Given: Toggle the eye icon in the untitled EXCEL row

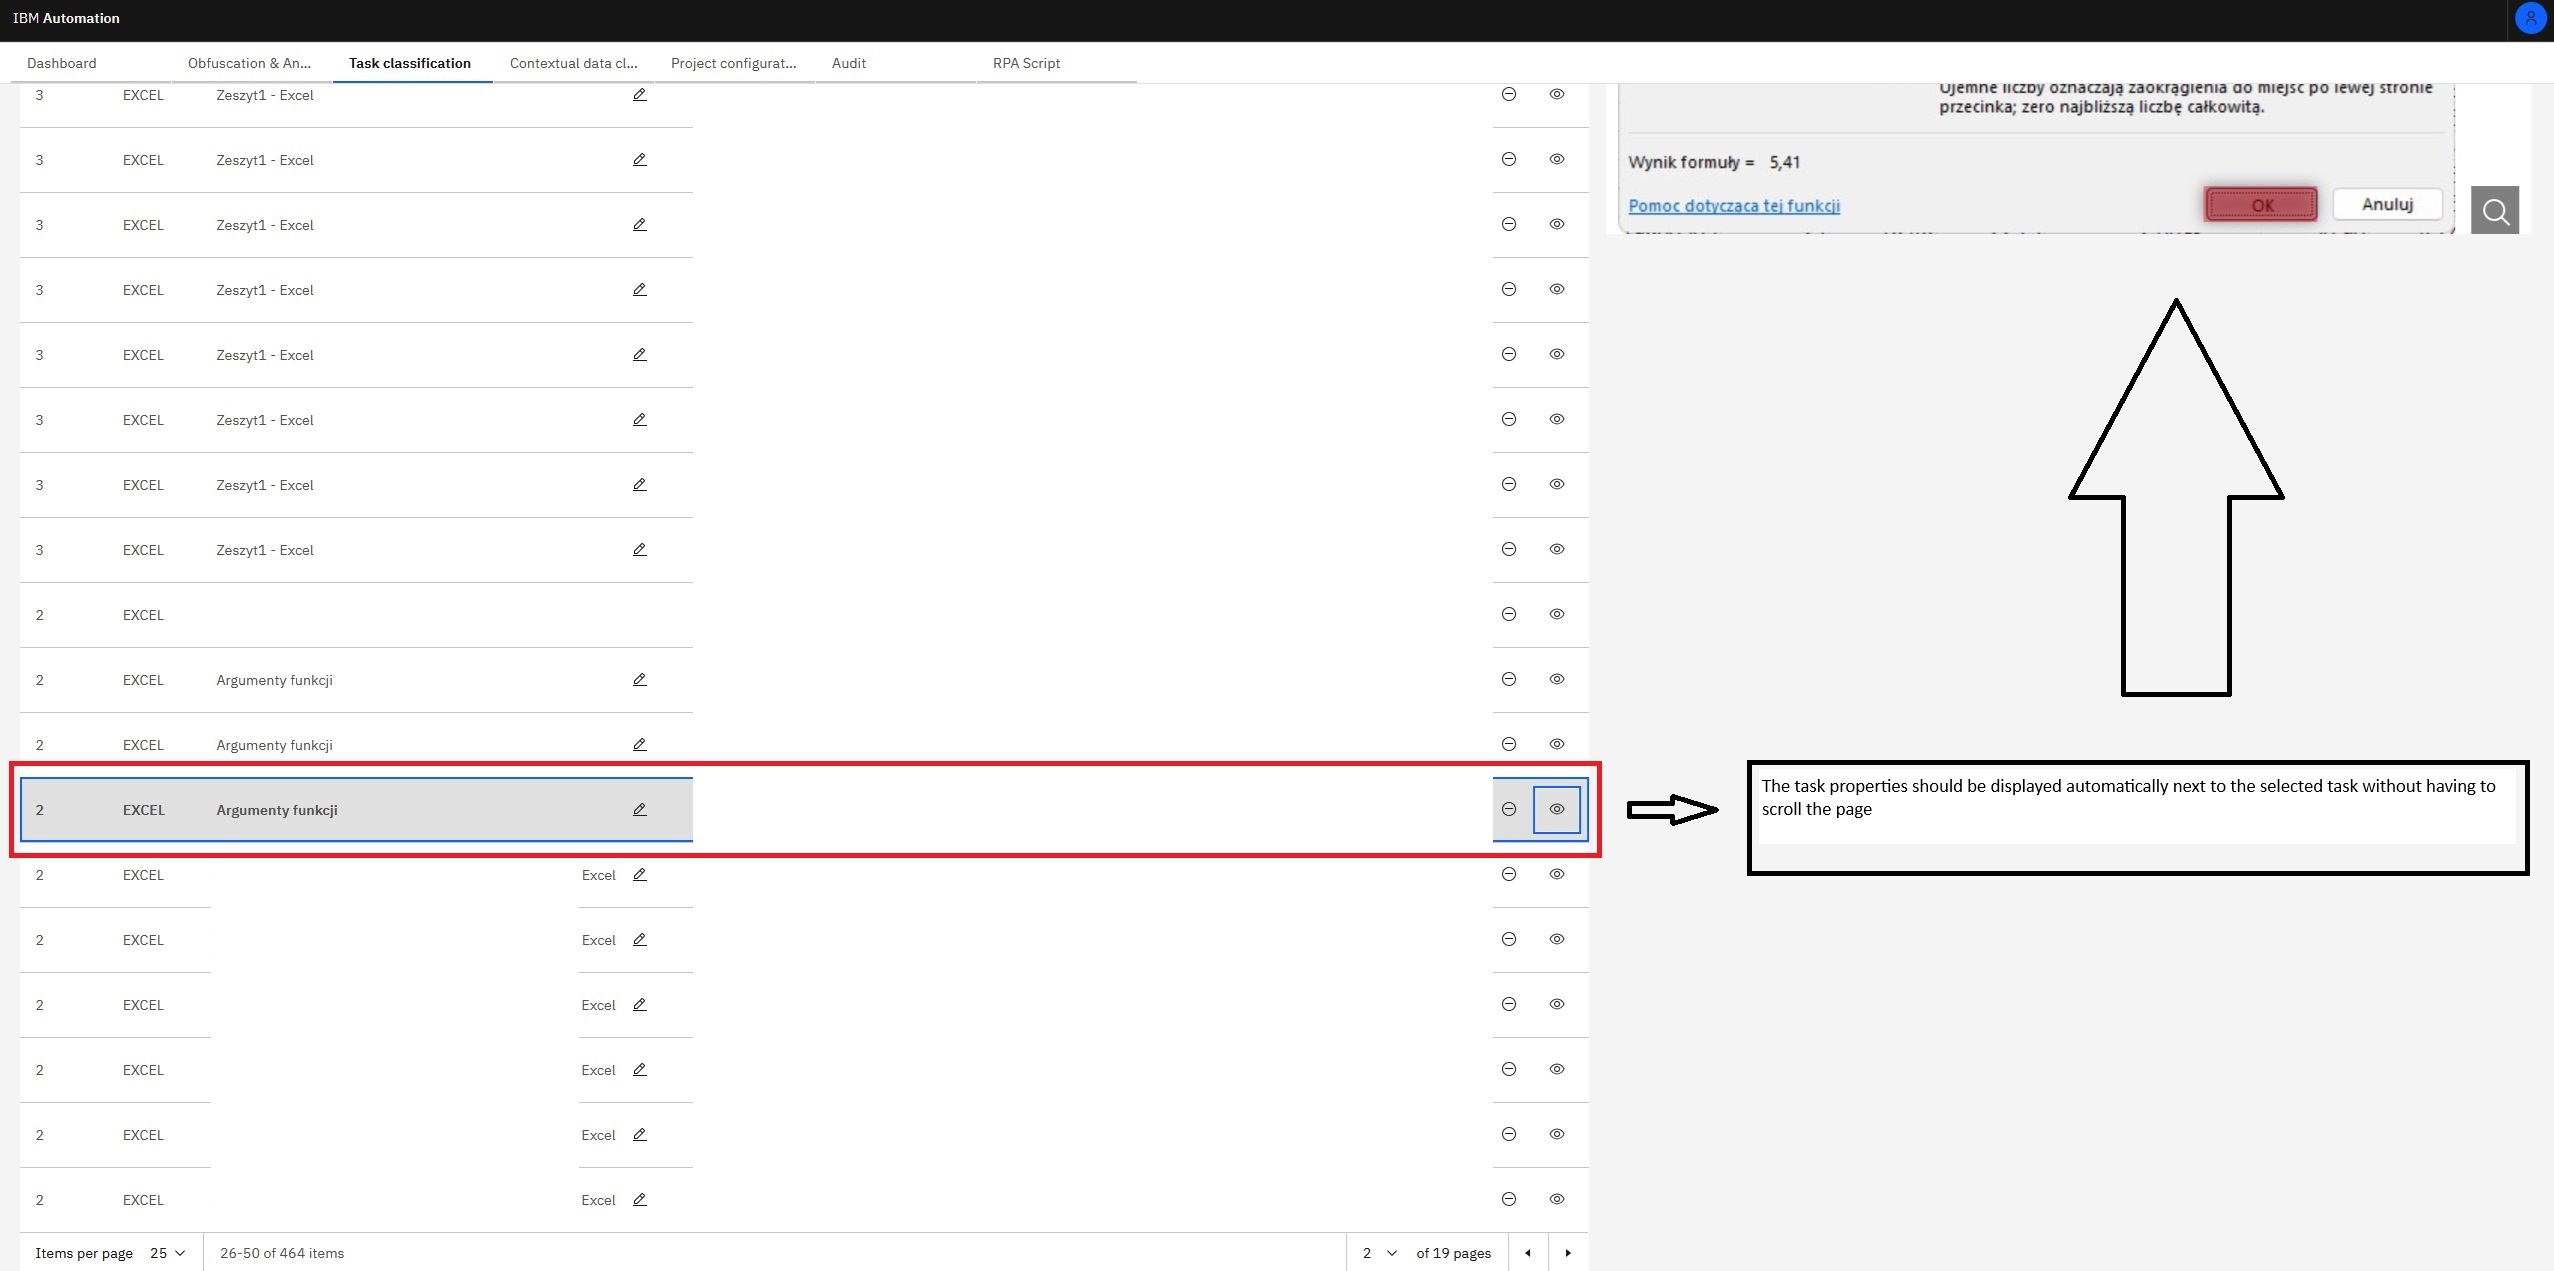Looking at the screenshot, I should pyautogui.click(x=1557, y=614).
